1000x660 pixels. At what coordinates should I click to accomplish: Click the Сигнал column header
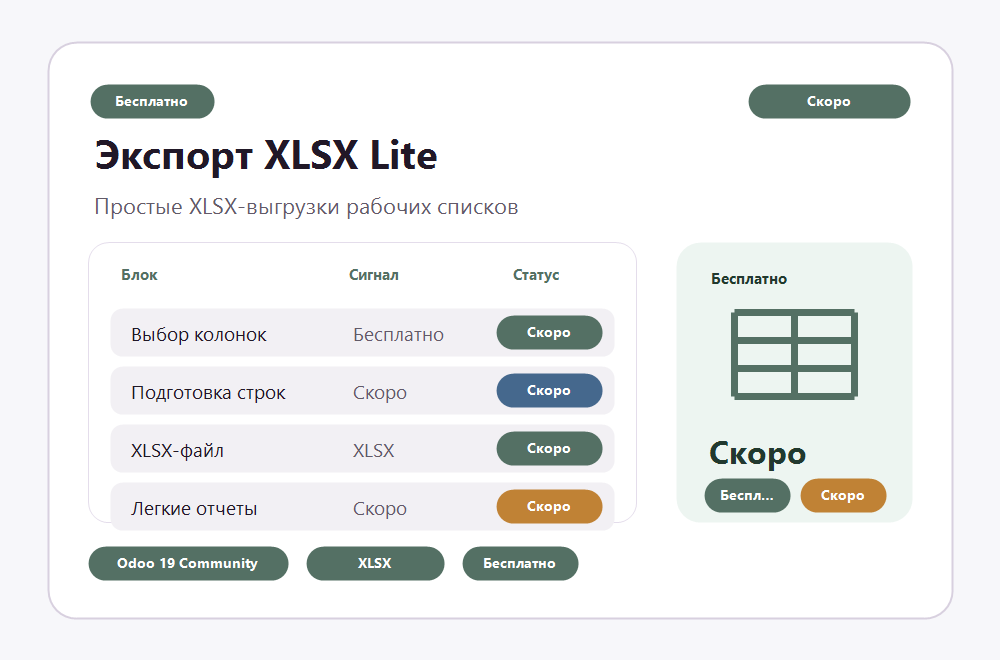pos(374,275)
